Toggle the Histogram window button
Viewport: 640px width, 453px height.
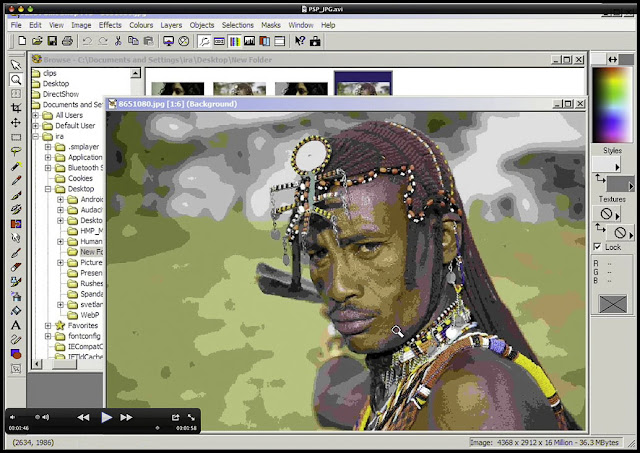pyautogui.click(x=249, y=41)
